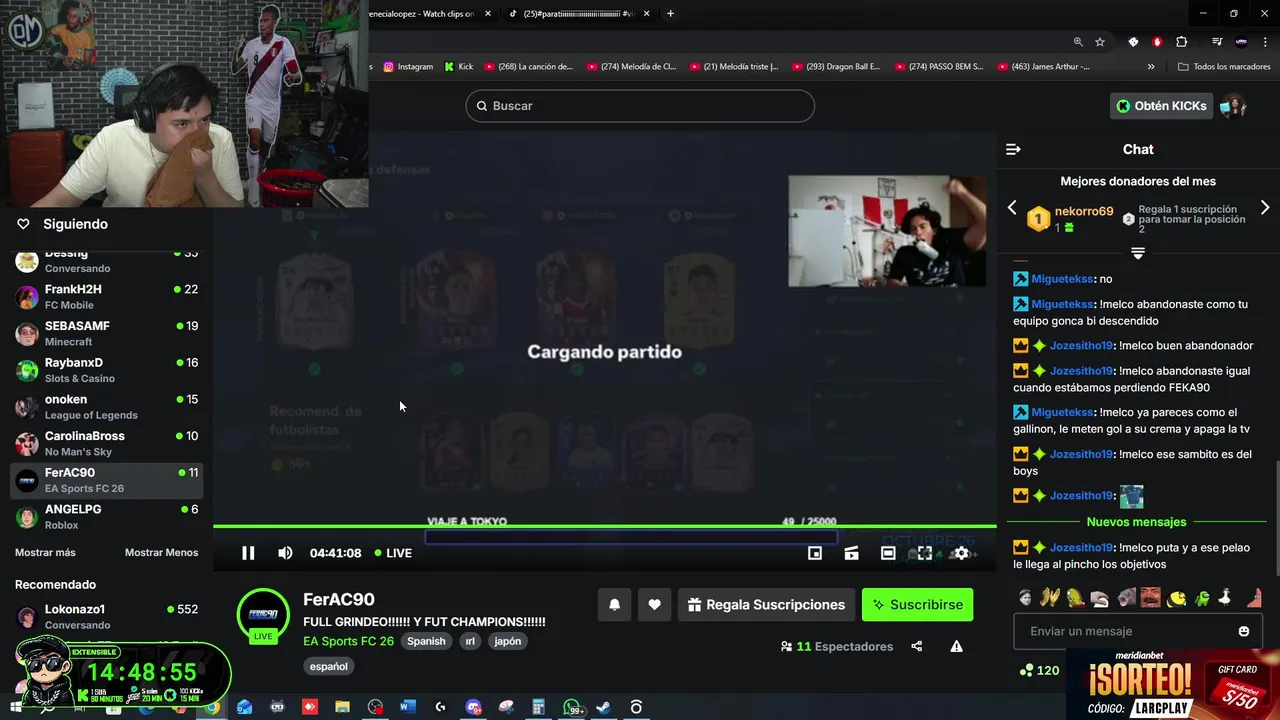Click Mostrar más in the sidebar
The width and height of the screenshot is (1280, 720).
pos(45,552)
